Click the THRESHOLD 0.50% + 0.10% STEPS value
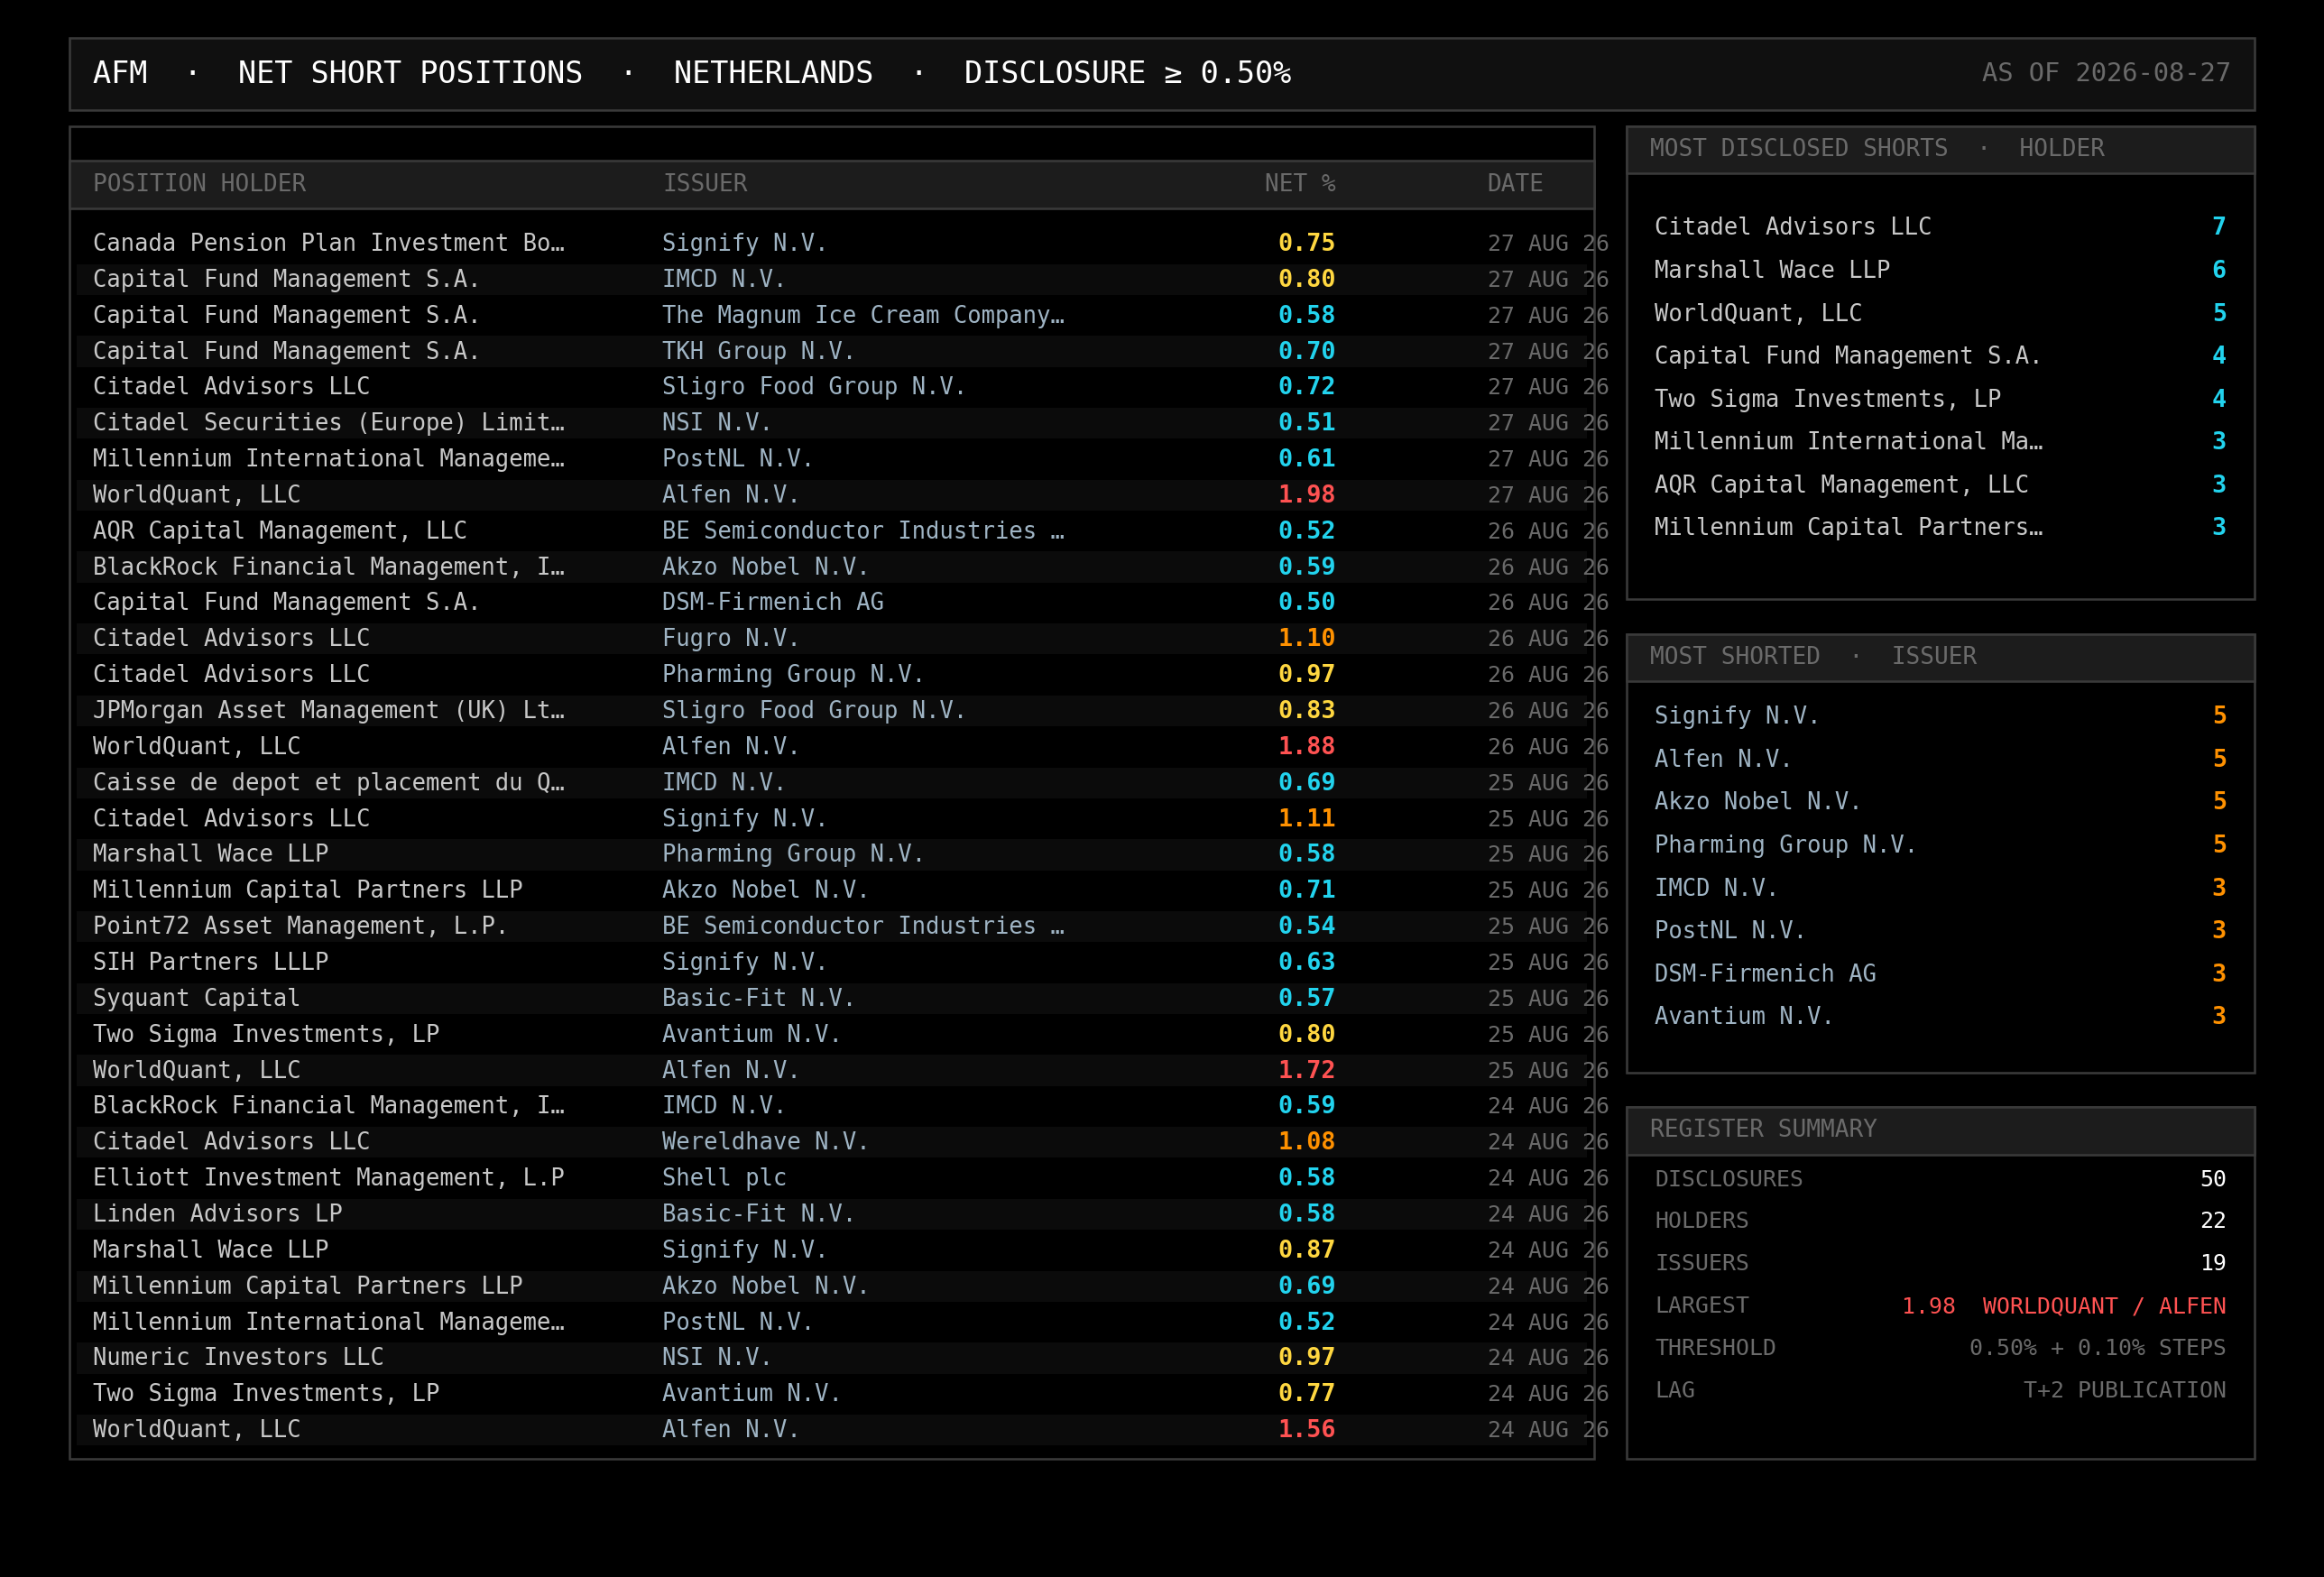This screenshot has height=1577, width=2324. [x=2097, y=1348]
